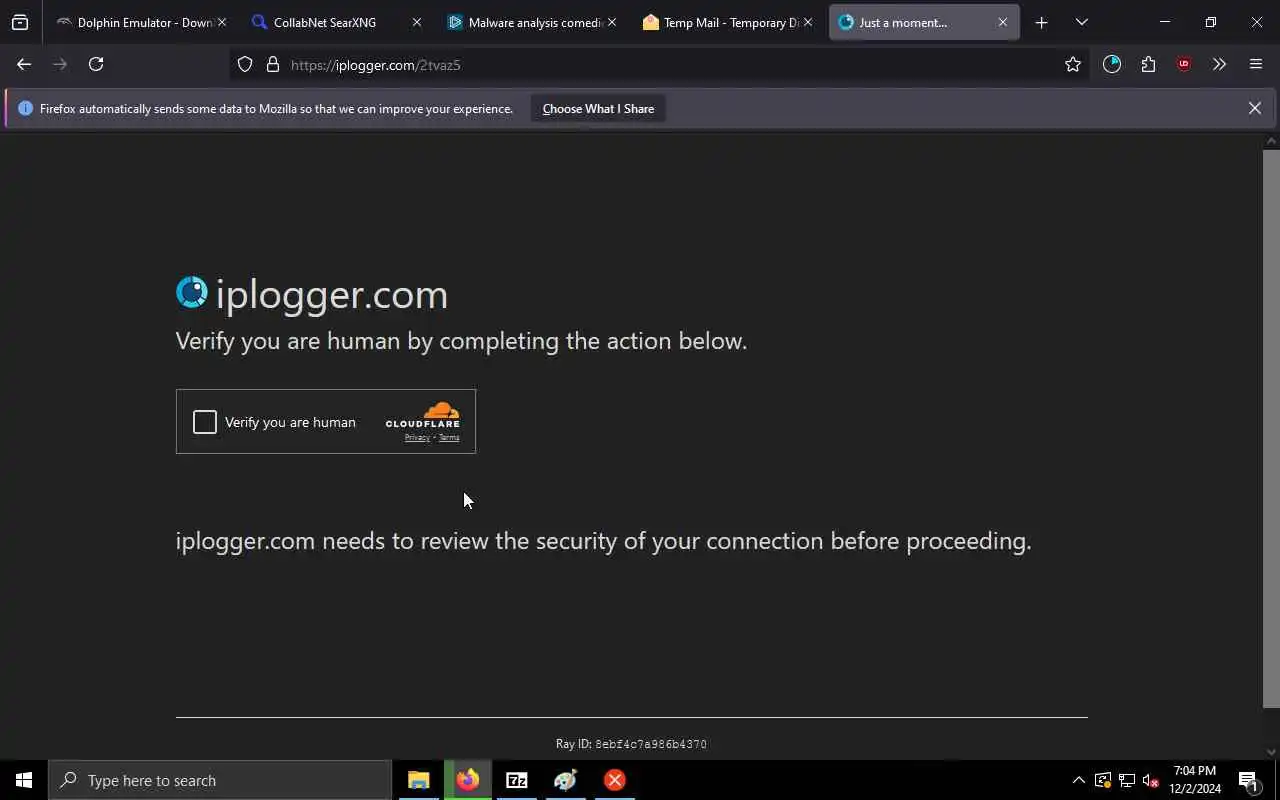Restore down the Firefox window

click(x=1210, y=22)
